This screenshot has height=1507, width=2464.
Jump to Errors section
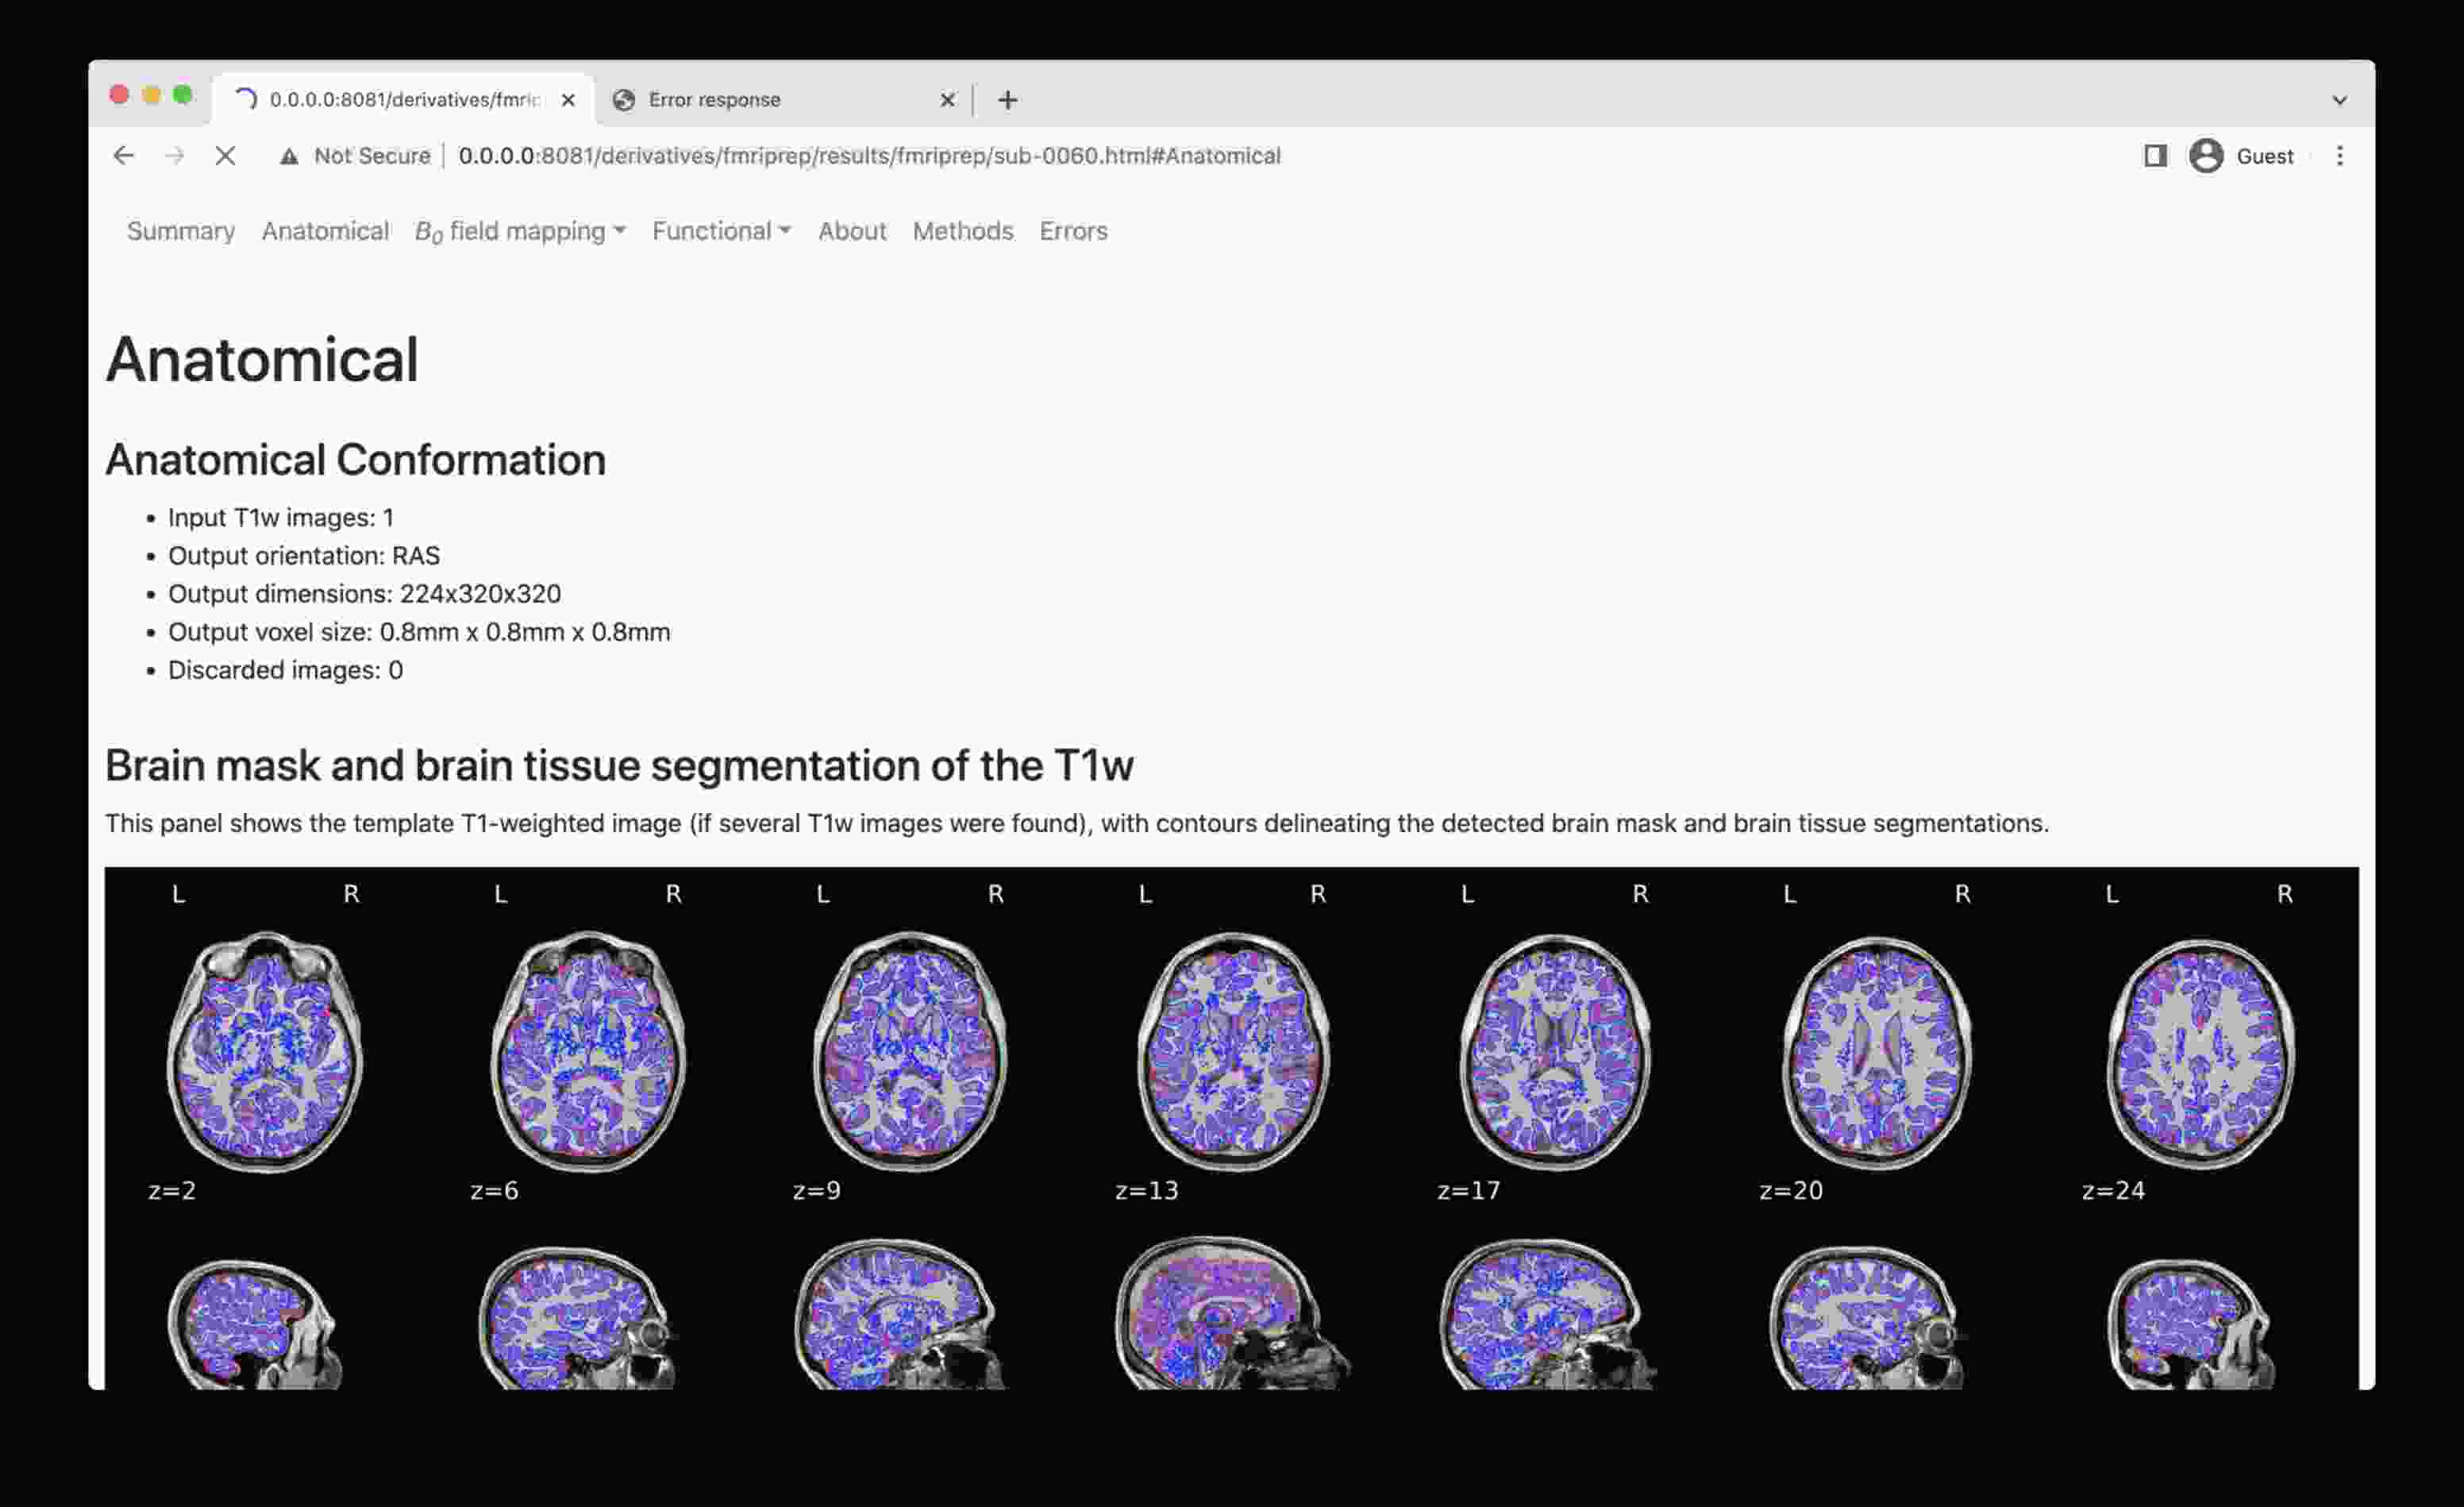1073,231
